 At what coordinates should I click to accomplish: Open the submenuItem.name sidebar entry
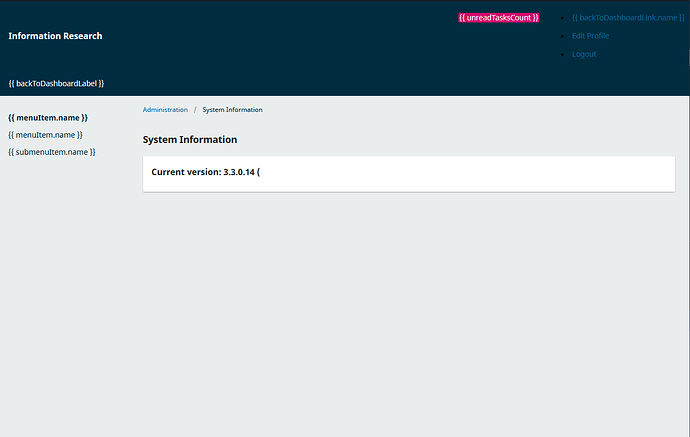click(52, 152)
